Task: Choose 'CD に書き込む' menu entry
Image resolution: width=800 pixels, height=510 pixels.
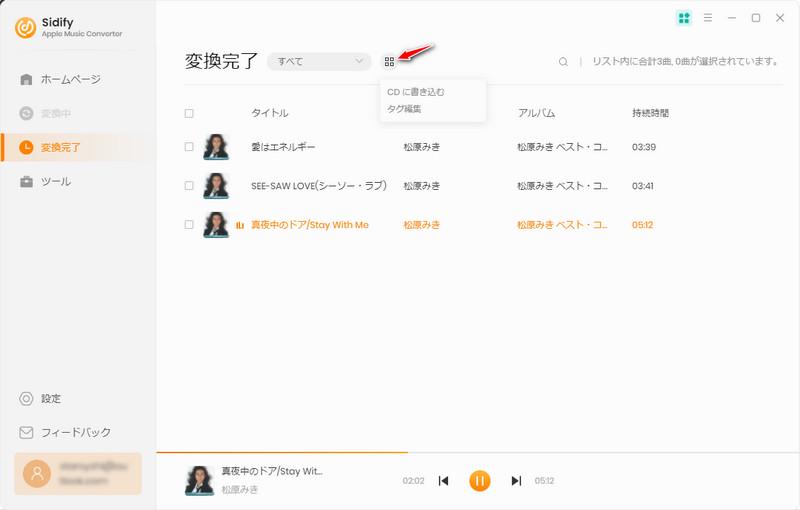Action: click(416, 92)
